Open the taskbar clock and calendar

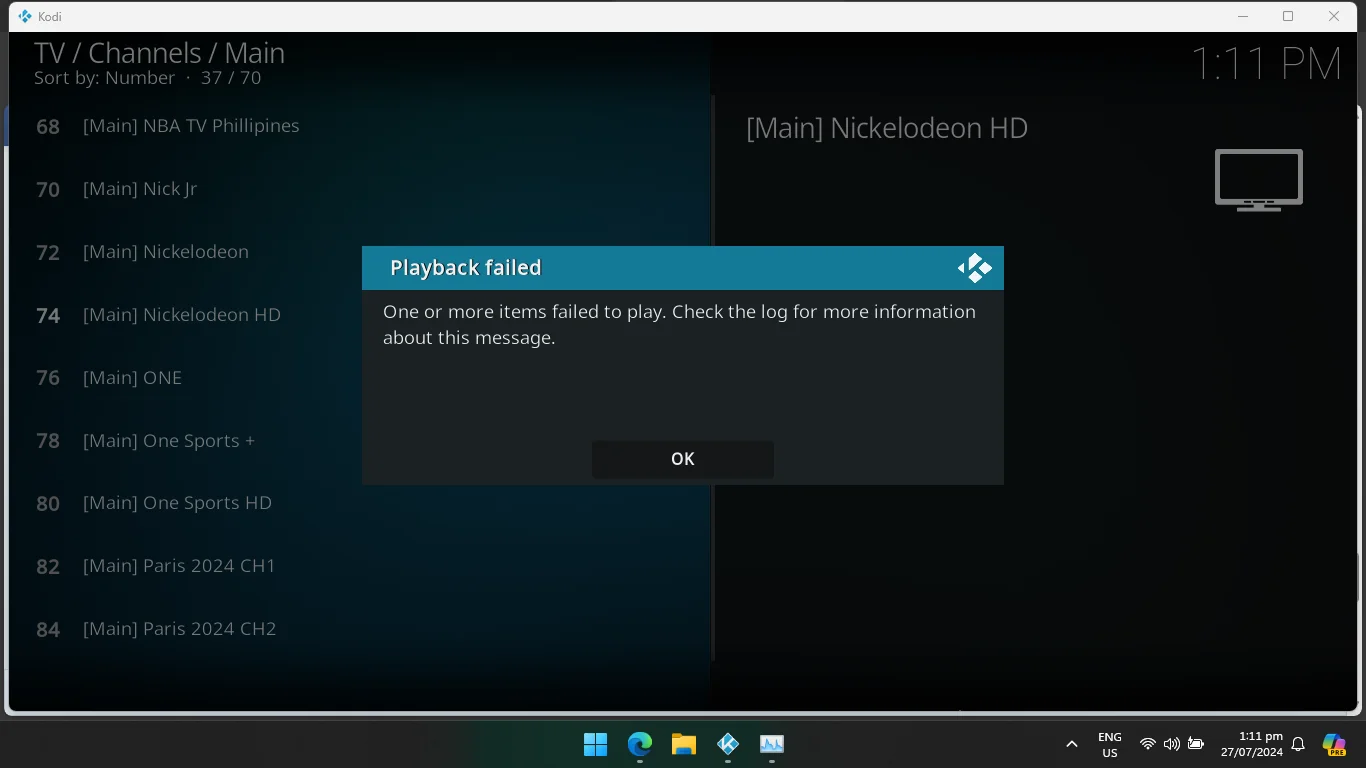(x=1252, y=744)
